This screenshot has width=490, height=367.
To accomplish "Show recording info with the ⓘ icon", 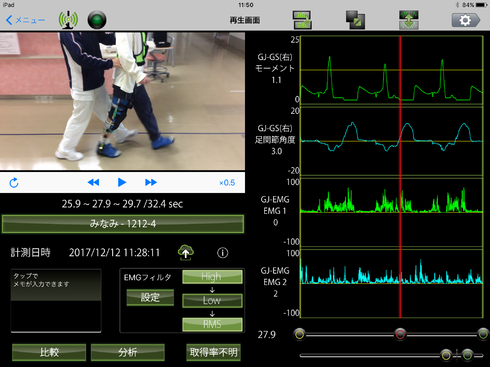I will coord(223,253).
